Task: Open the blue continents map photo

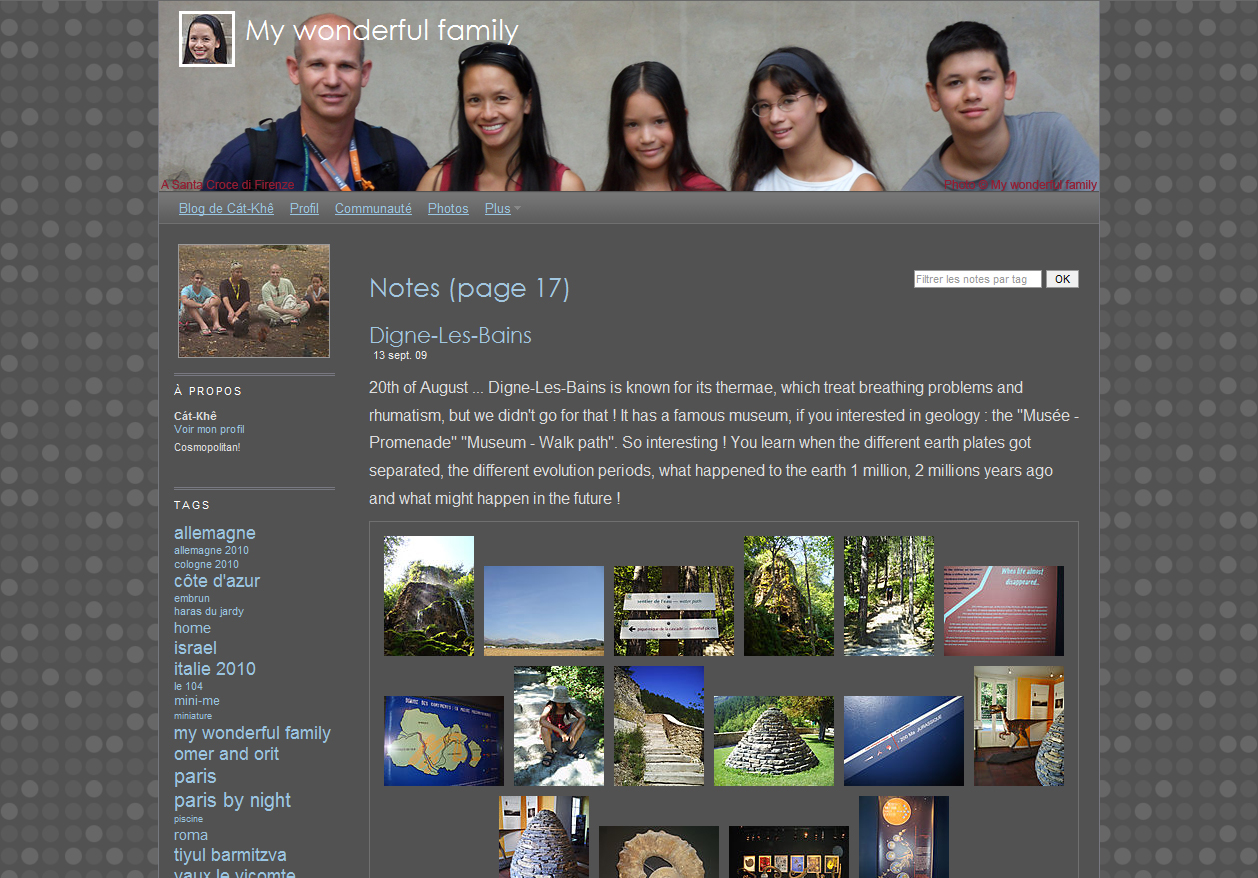Action: click(443, 741)
